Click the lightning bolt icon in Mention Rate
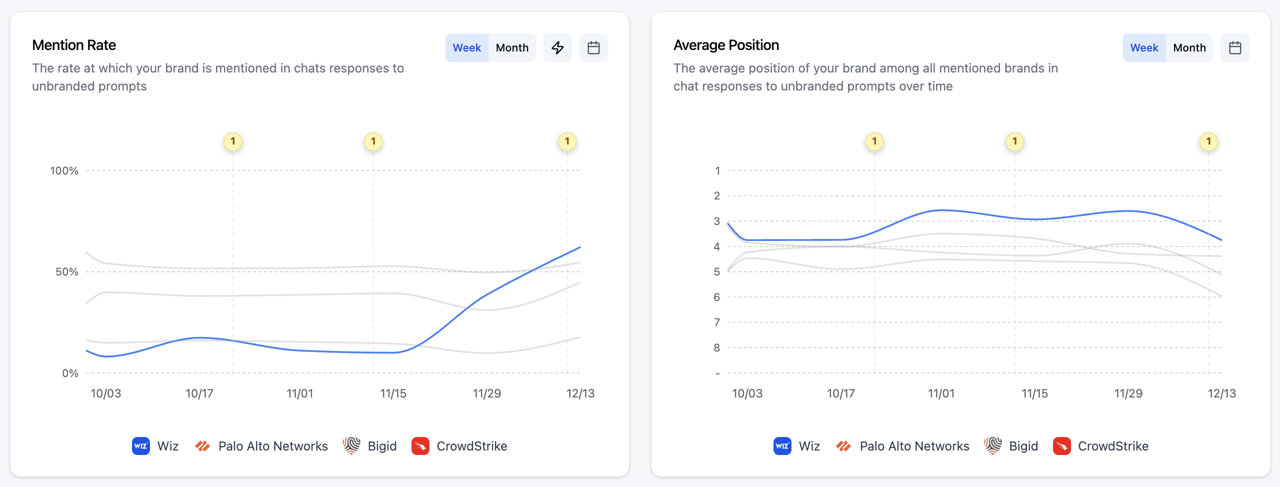 click(x=558, y=48)
